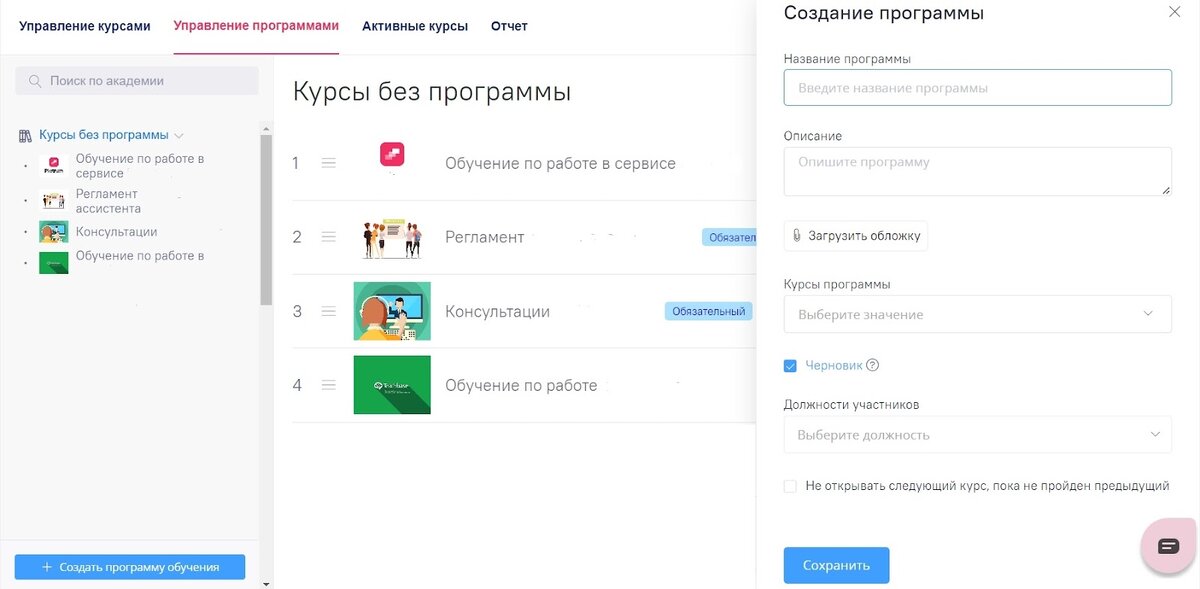The height and width of the screenshot is (589, 1200).
Task: Click sidebar pink icon of Обучение по работе в сервисе
Action: click(53, 163)
